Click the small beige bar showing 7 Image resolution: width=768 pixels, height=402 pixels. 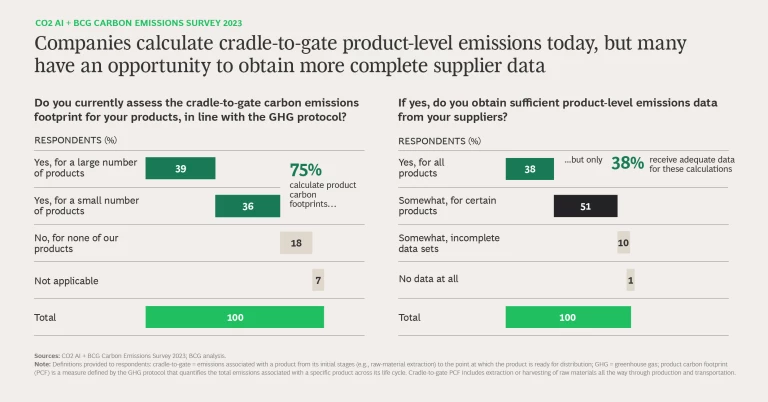click(x=318, y=280)
